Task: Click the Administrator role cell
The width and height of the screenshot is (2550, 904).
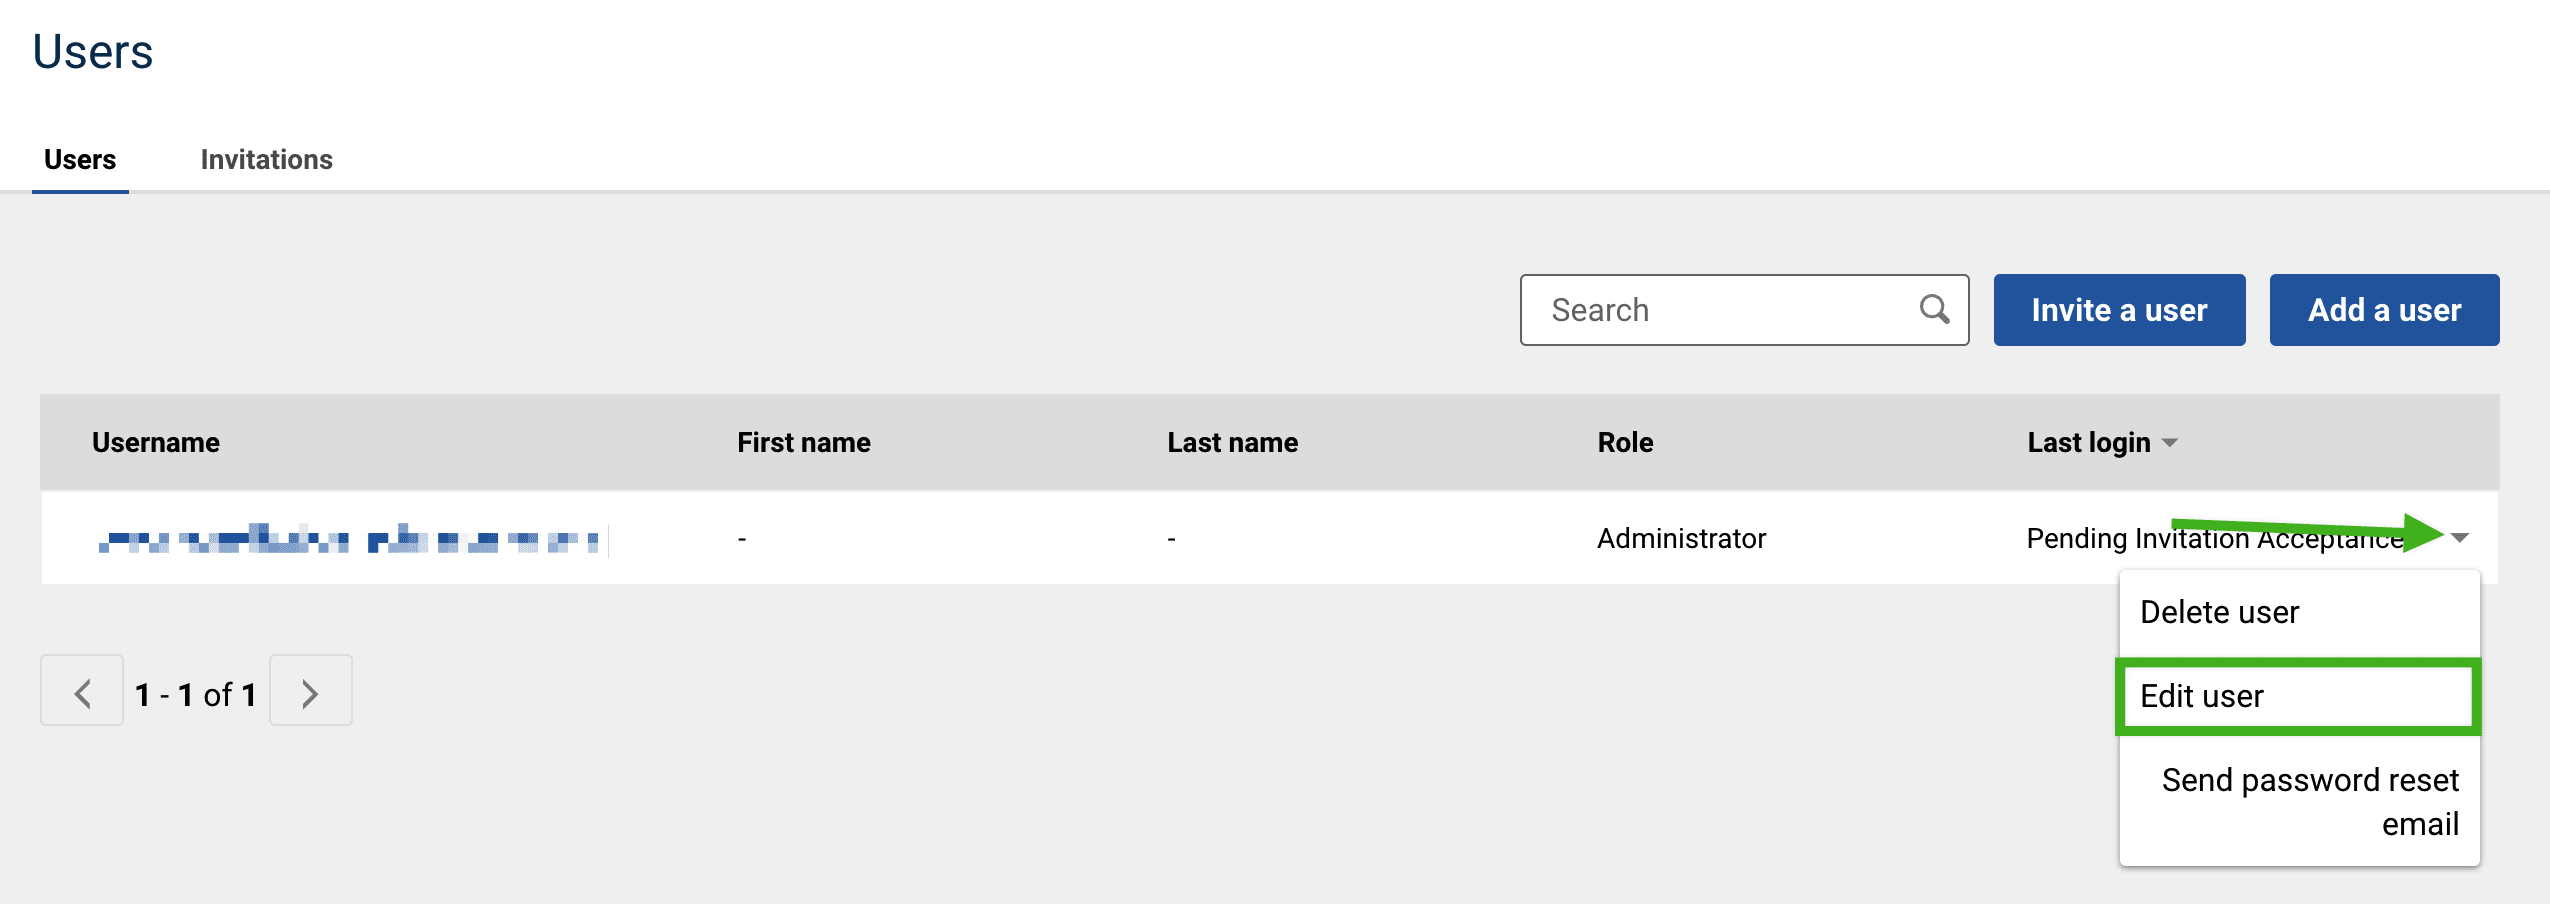Action: pyautogui.click(x=1681, y=539)
